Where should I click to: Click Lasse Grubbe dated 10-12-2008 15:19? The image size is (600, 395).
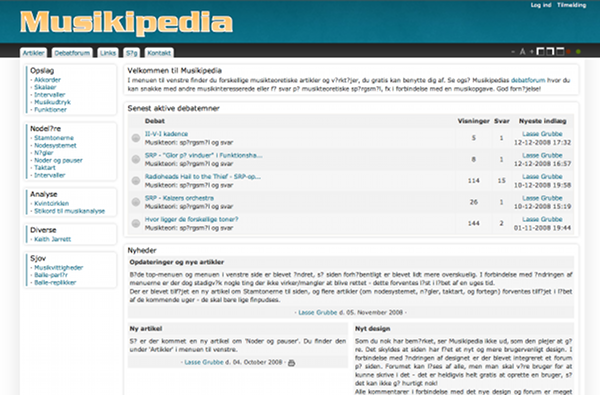tap(543, 198)
